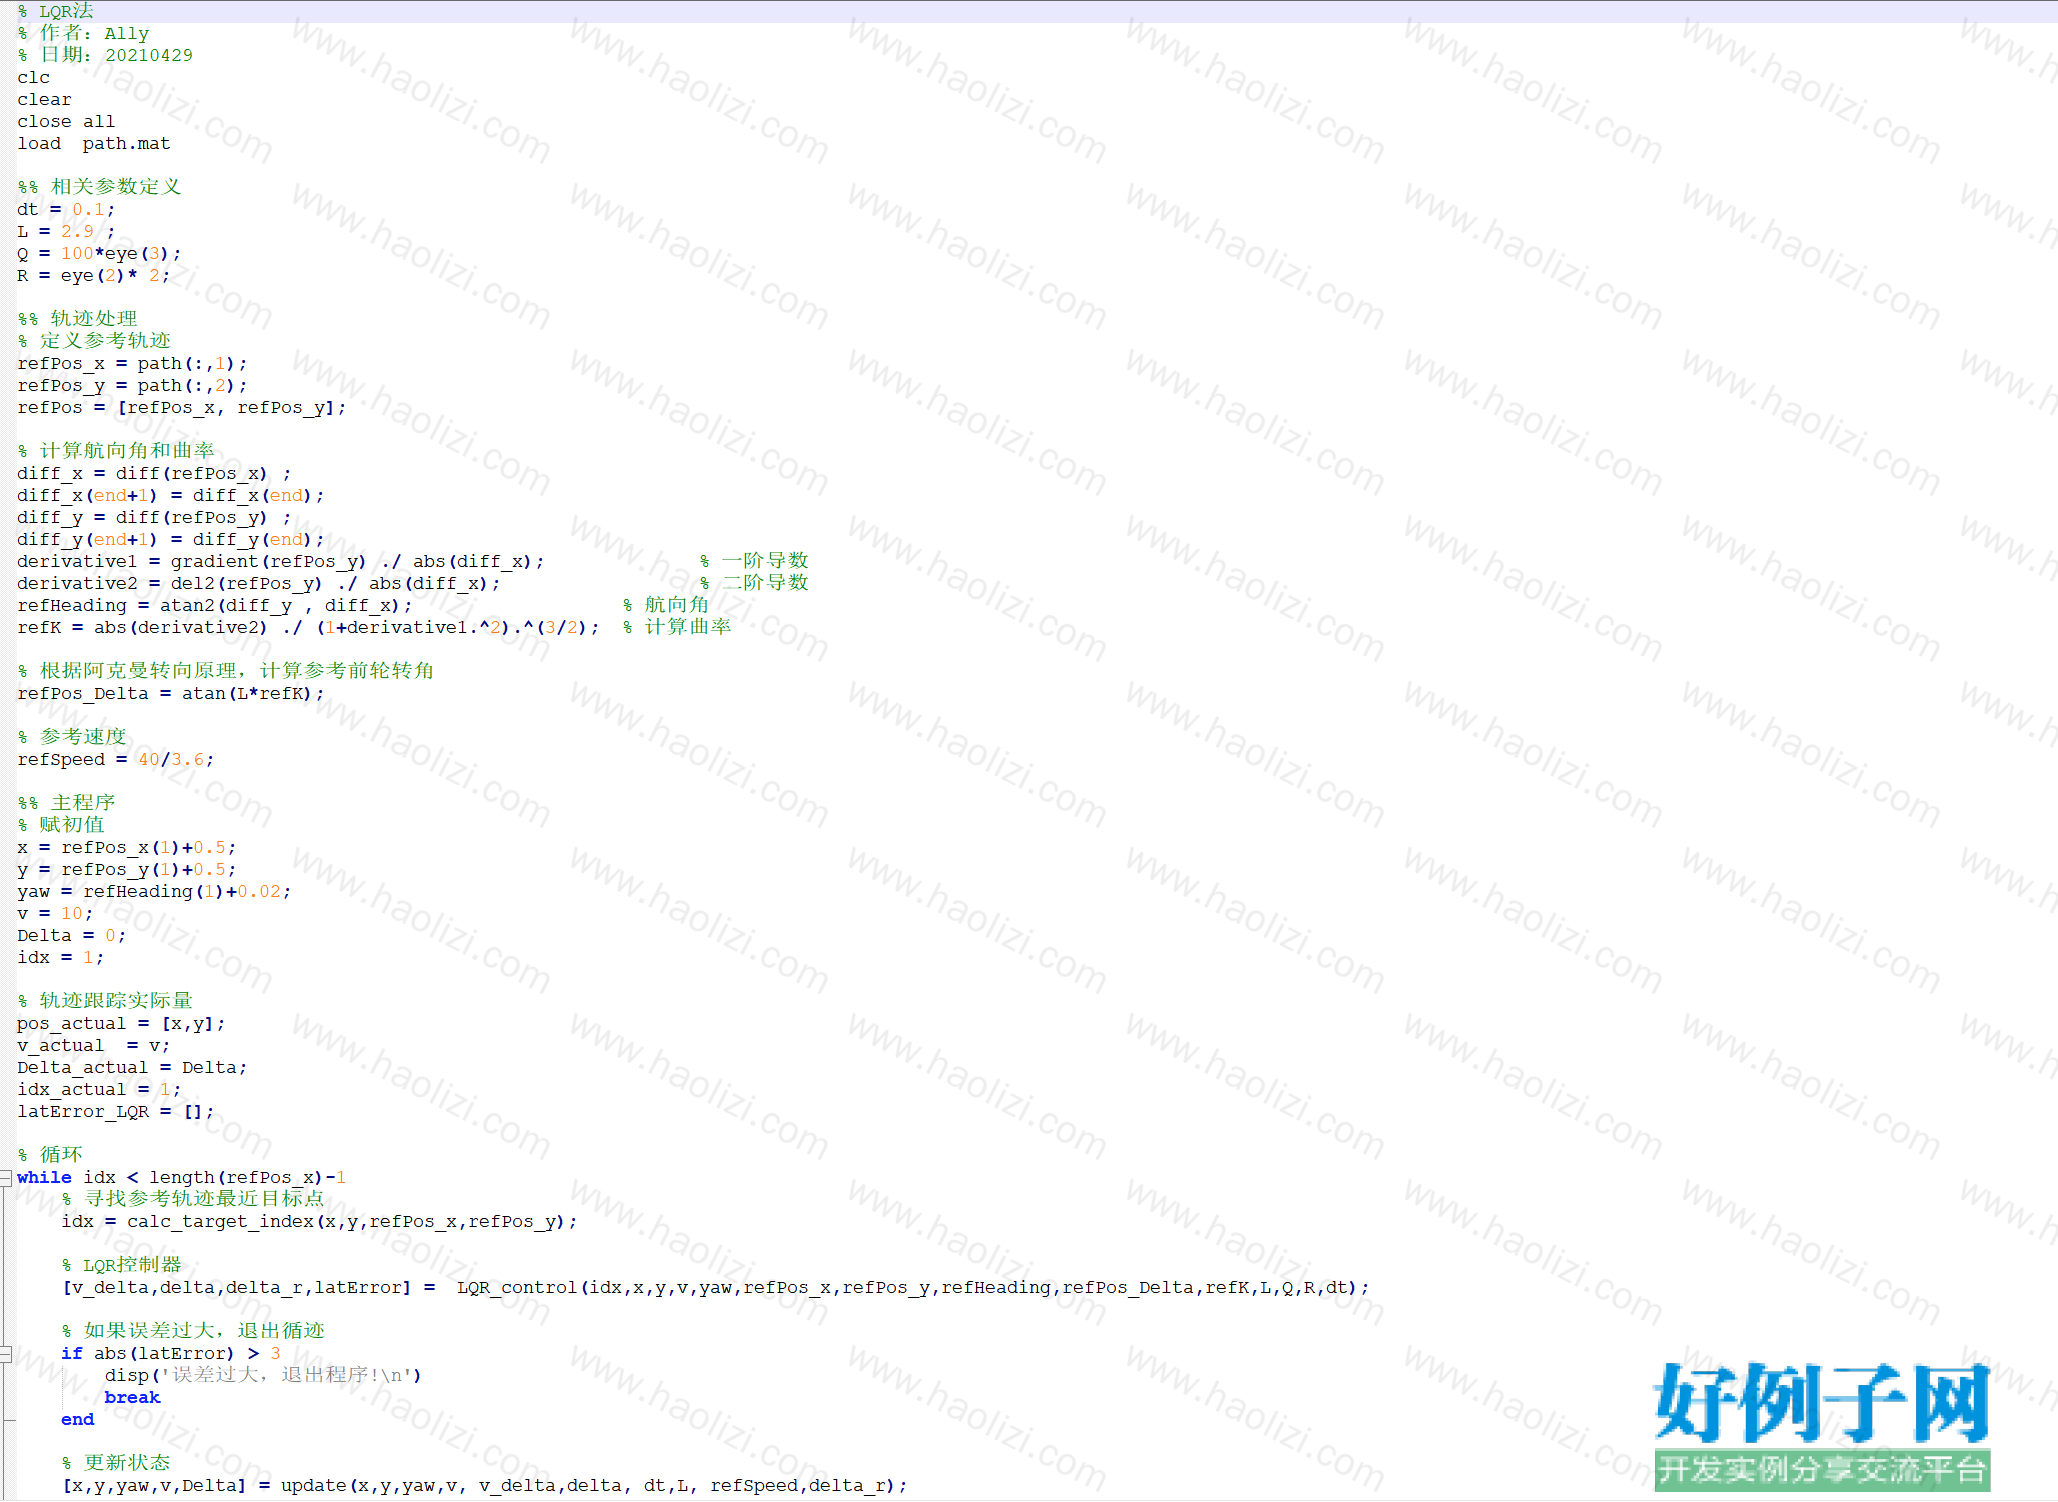
Task: Click the 'v = 10;' line
Action: 56,914
